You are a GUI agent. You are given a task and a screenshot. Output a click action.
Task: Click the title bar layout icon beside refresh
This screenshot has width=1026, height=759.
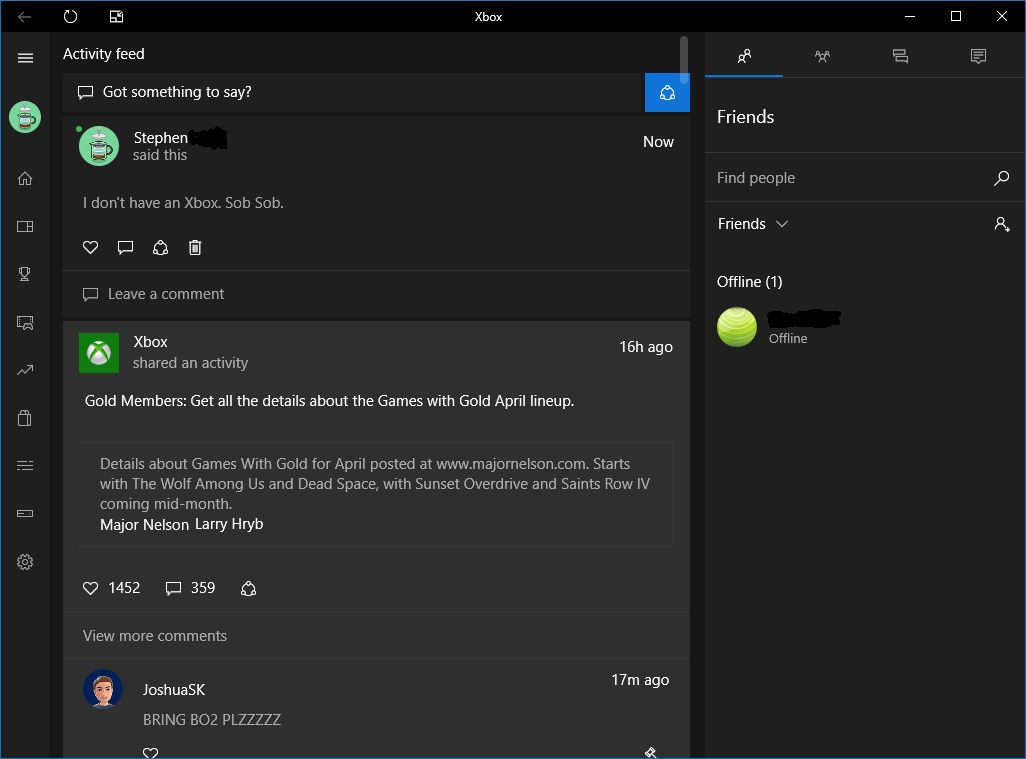(116, 16)
